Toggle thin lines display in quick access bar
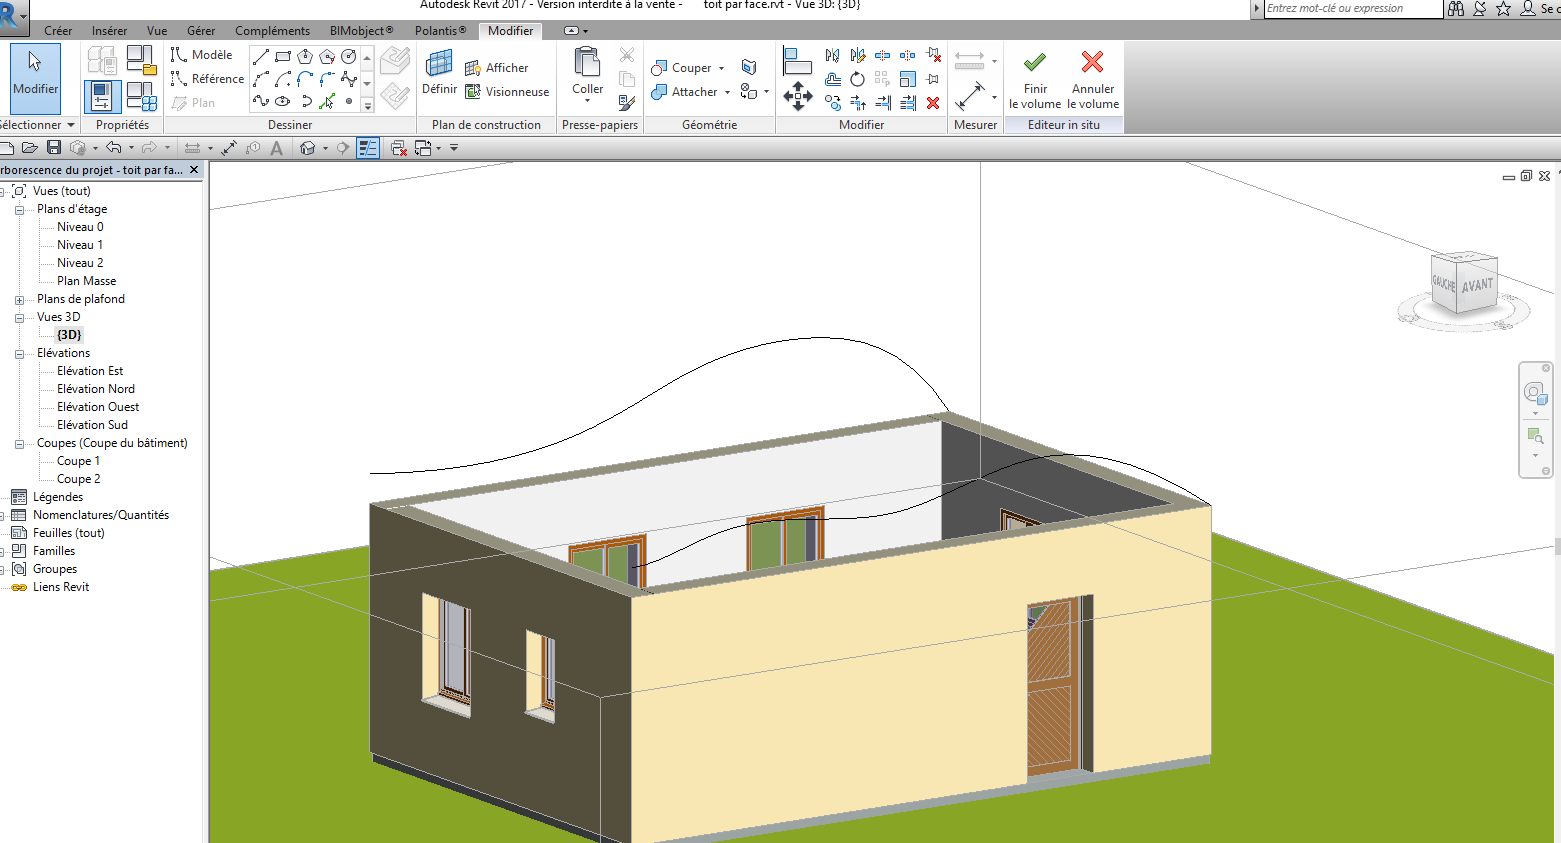This screenshot has height=843, width=1561. click(367, 148)
